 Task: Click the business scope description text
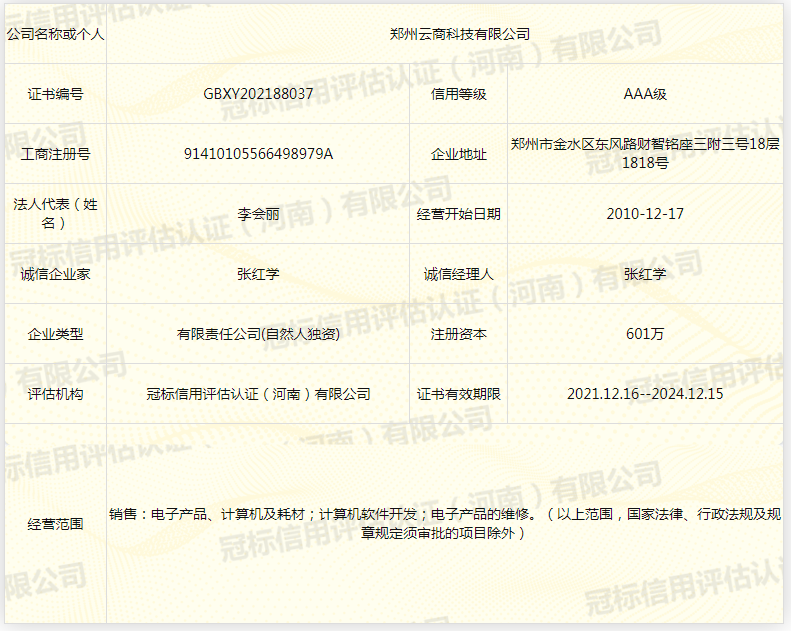pos(444,524)
